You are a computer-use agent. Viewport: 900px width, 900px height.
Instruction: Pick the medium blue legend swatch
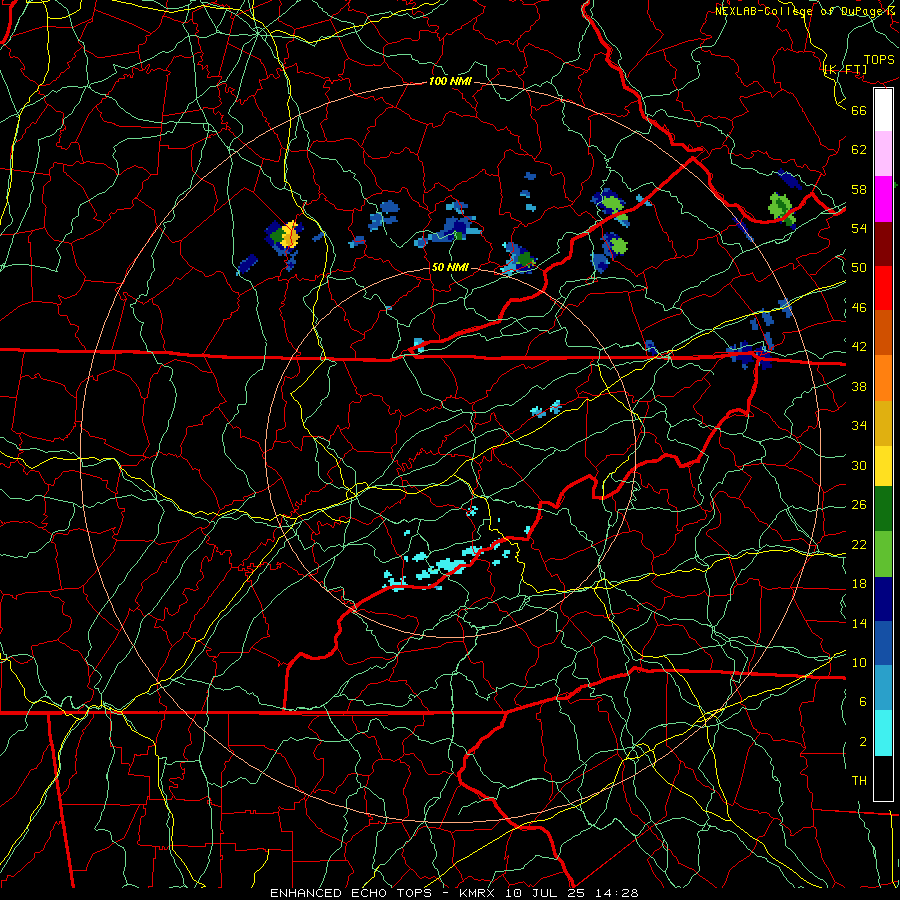point(883,643)
